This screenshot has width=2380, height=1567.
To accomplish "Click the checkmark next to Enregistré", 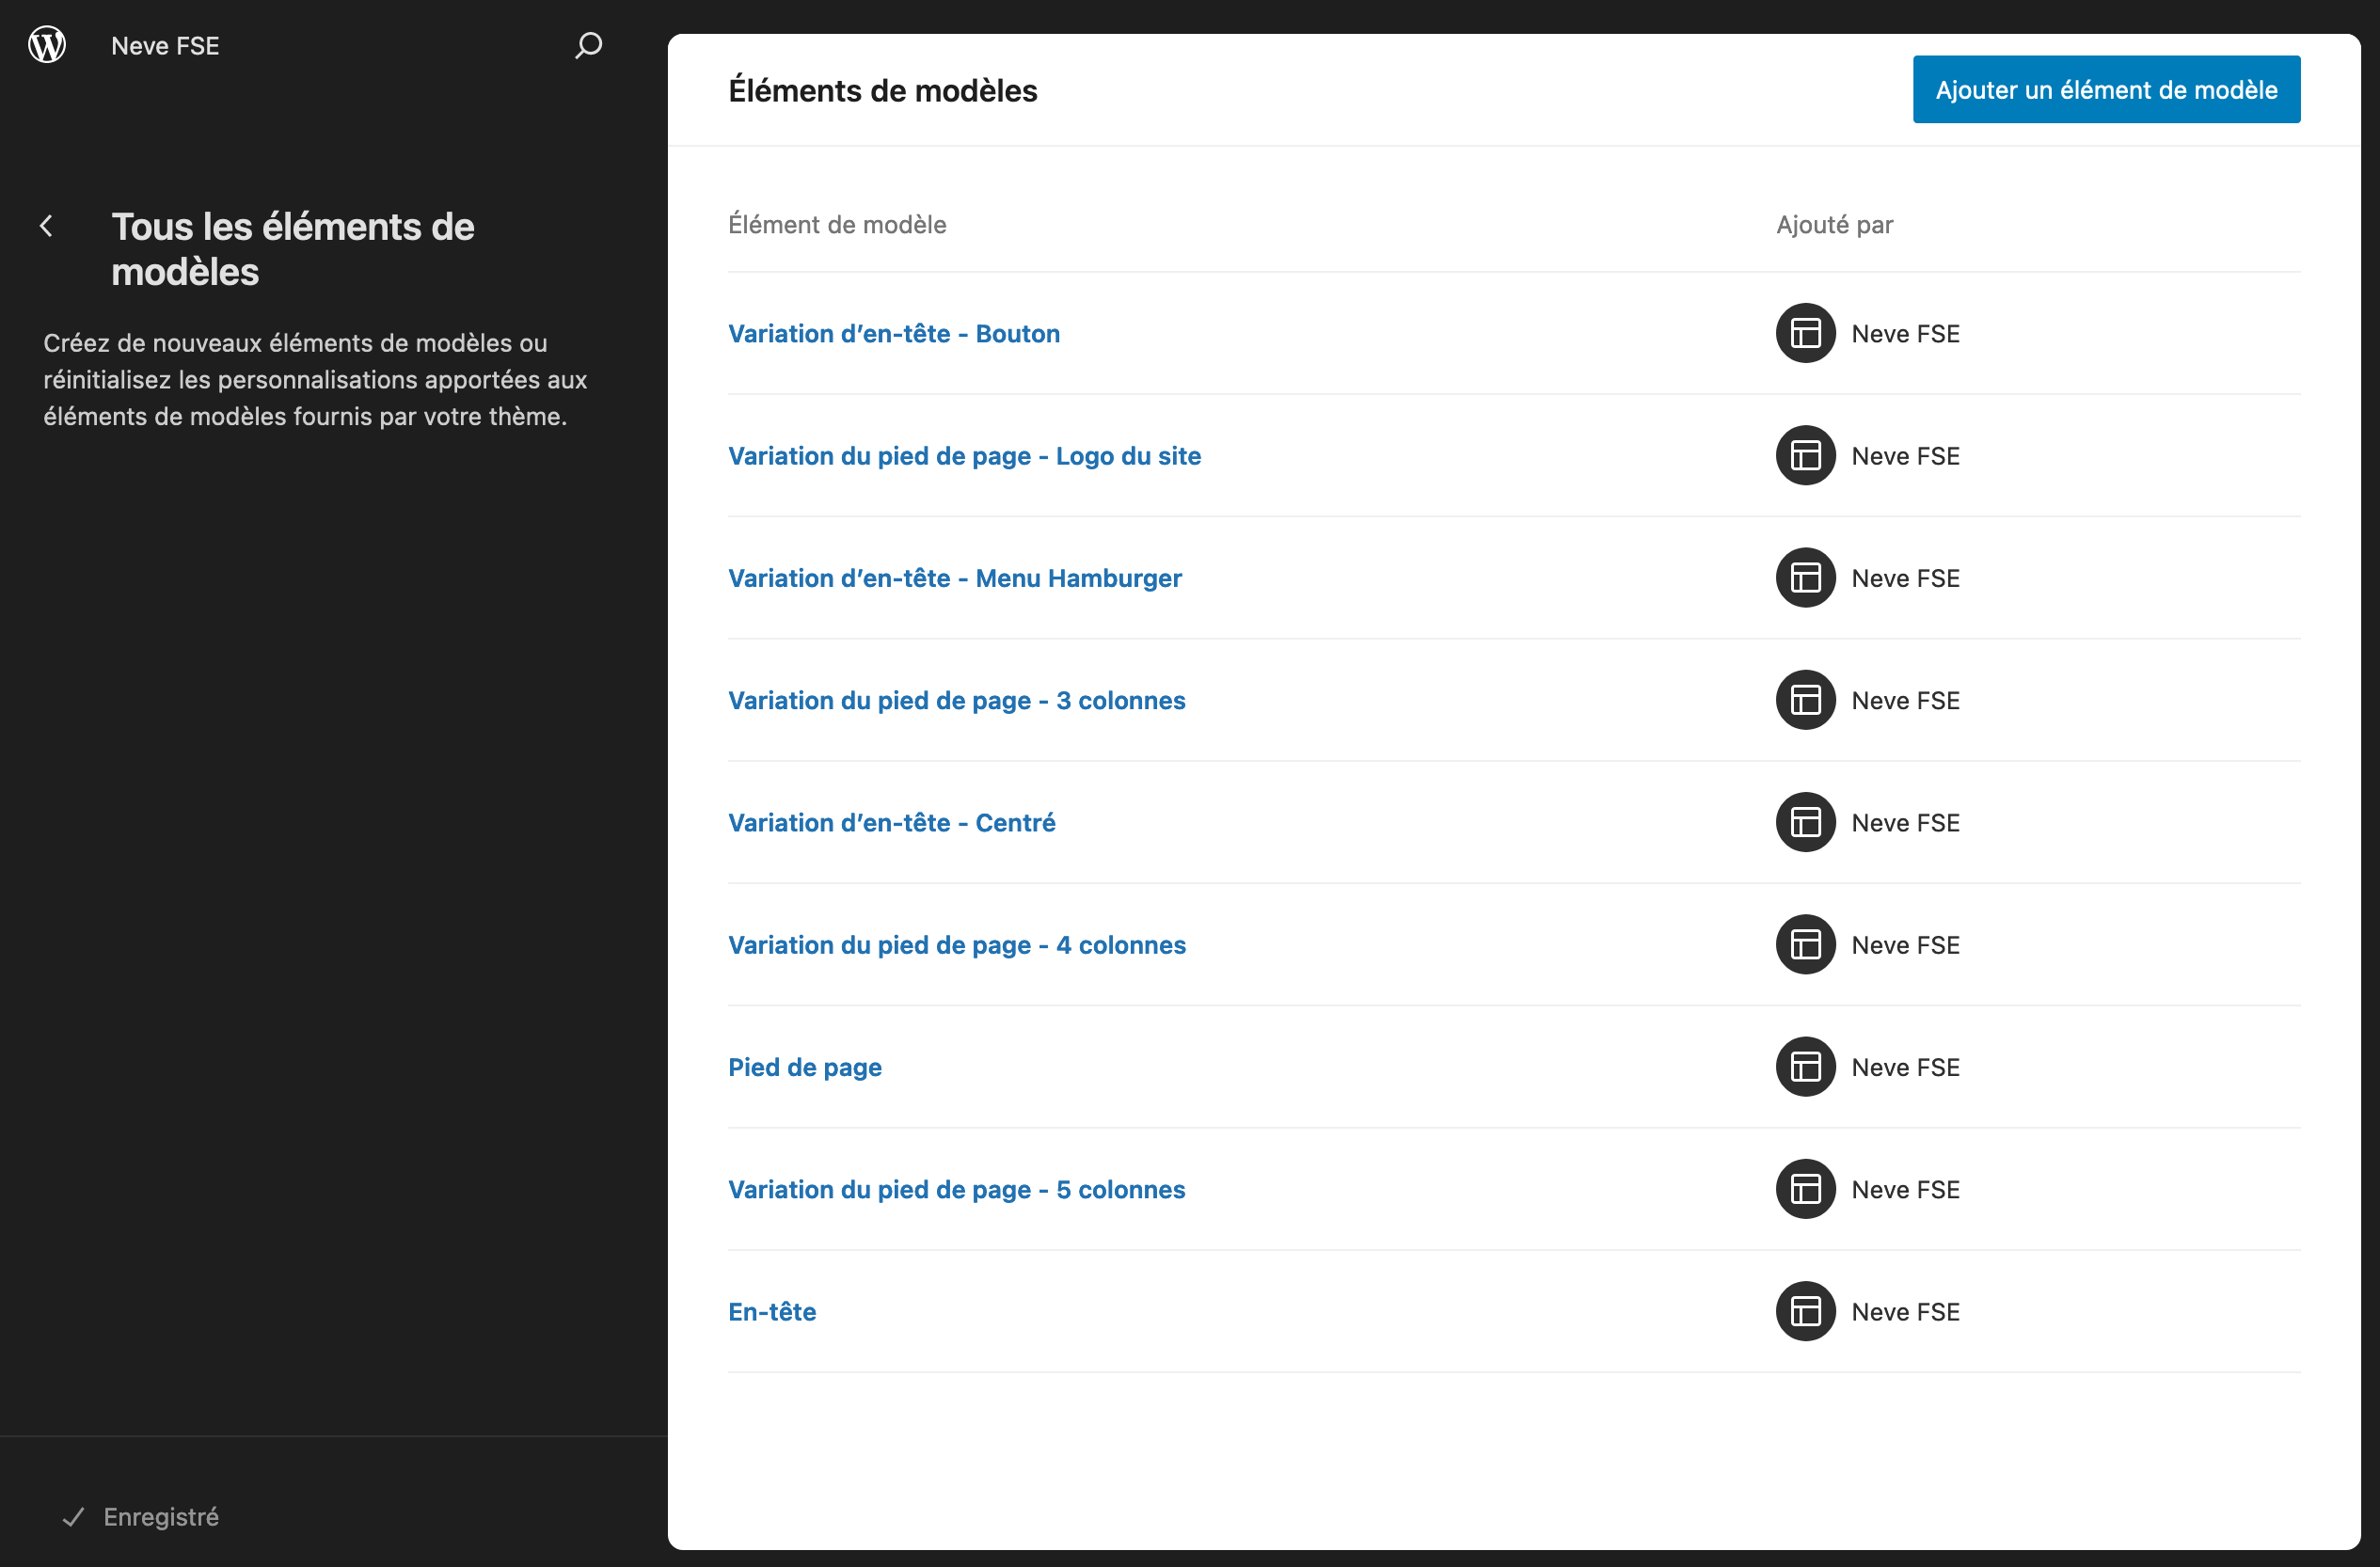I will [x=73, y=1517].
